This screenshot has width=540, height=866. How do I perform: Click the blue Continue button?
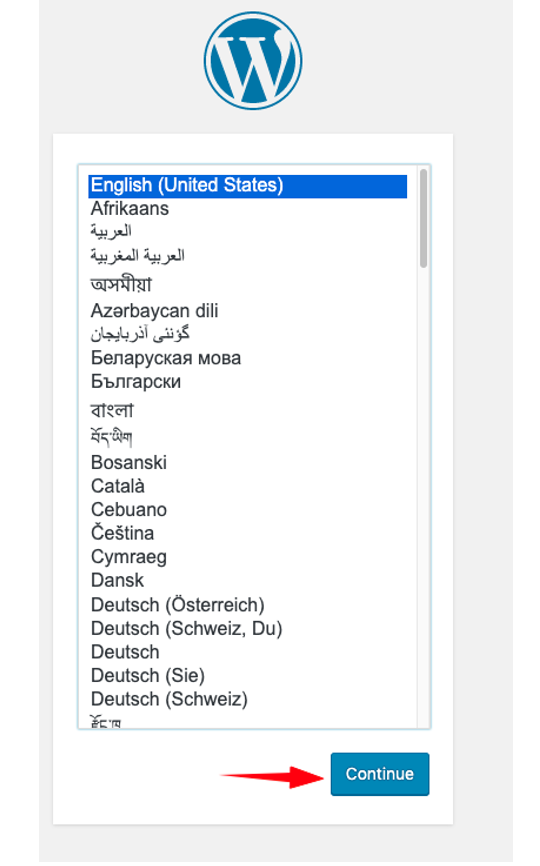click(380, 774)
